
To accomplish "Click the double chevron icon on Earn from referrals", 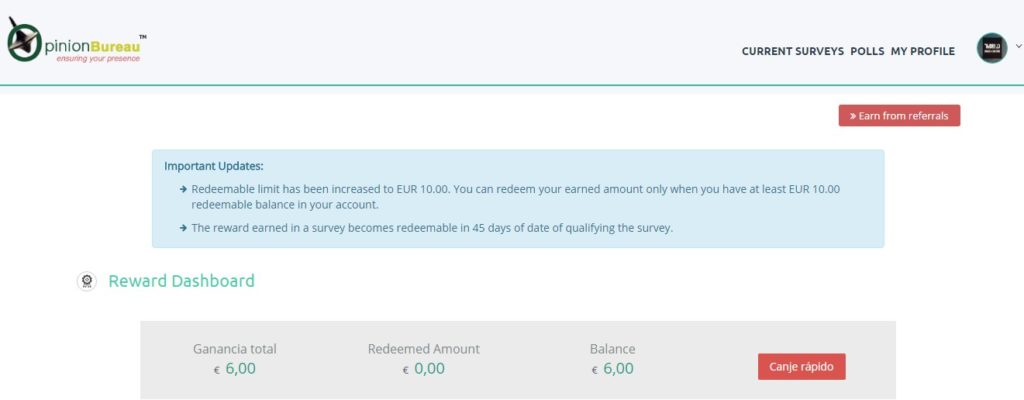I will coord(853,116).
